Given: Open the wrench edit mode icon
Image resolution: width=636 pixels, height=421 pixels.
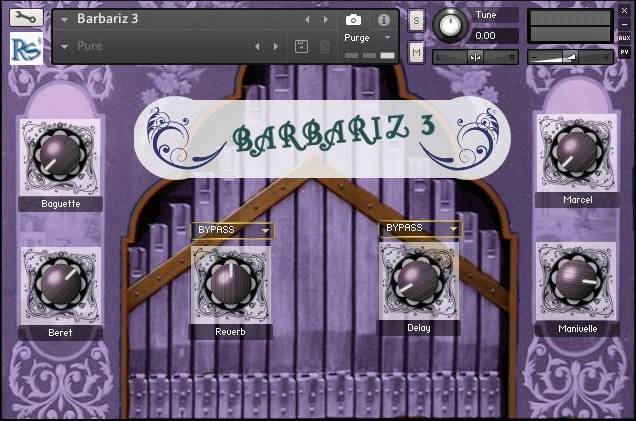Looking at the screenshot, I should (x=25, y=16).
